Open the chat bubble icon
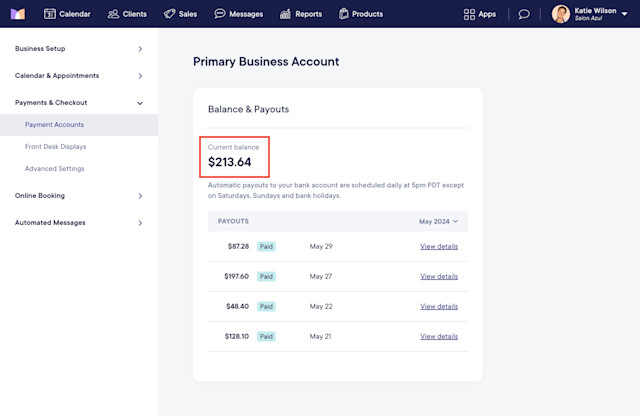The height and width of the screenshot is (416, 640). [x=524, y=14]
